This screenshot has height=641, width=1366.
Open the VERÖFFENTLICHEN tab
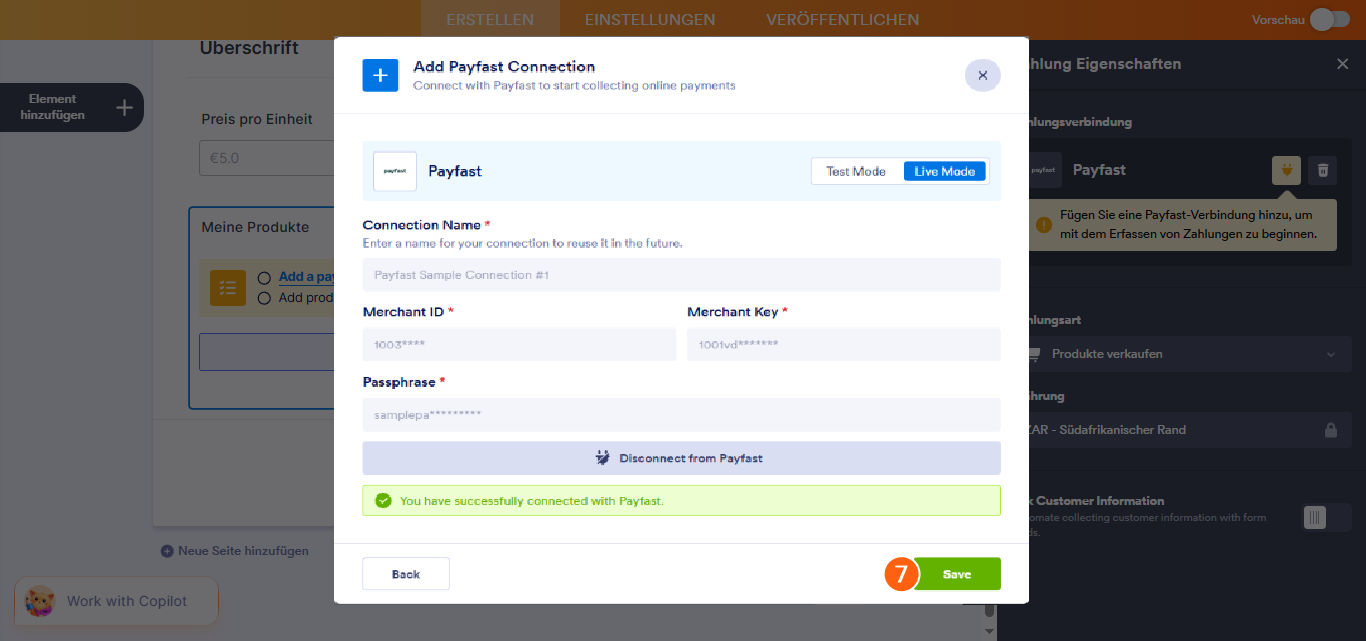click(x=842, y=19)
